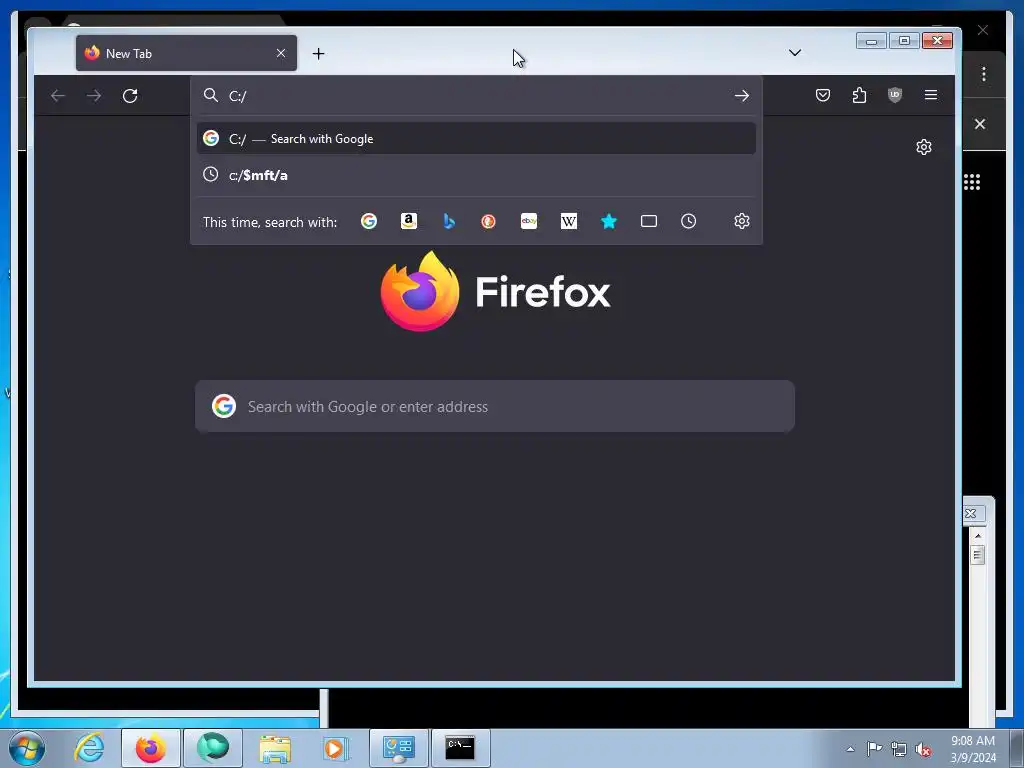Open new tab page personalize gear
The height and width of the screenshot is (768, 1024).
pos(923,147)
